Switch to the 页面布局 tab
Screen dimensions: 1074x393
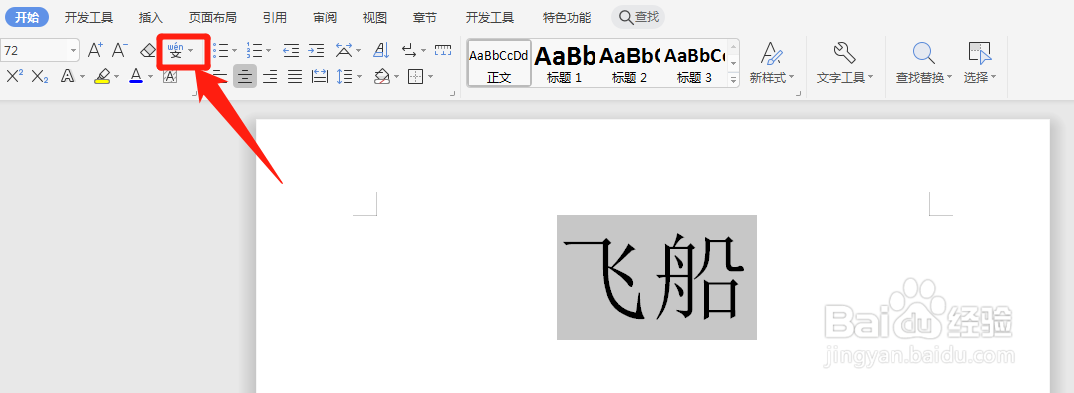tap(213, 17)
